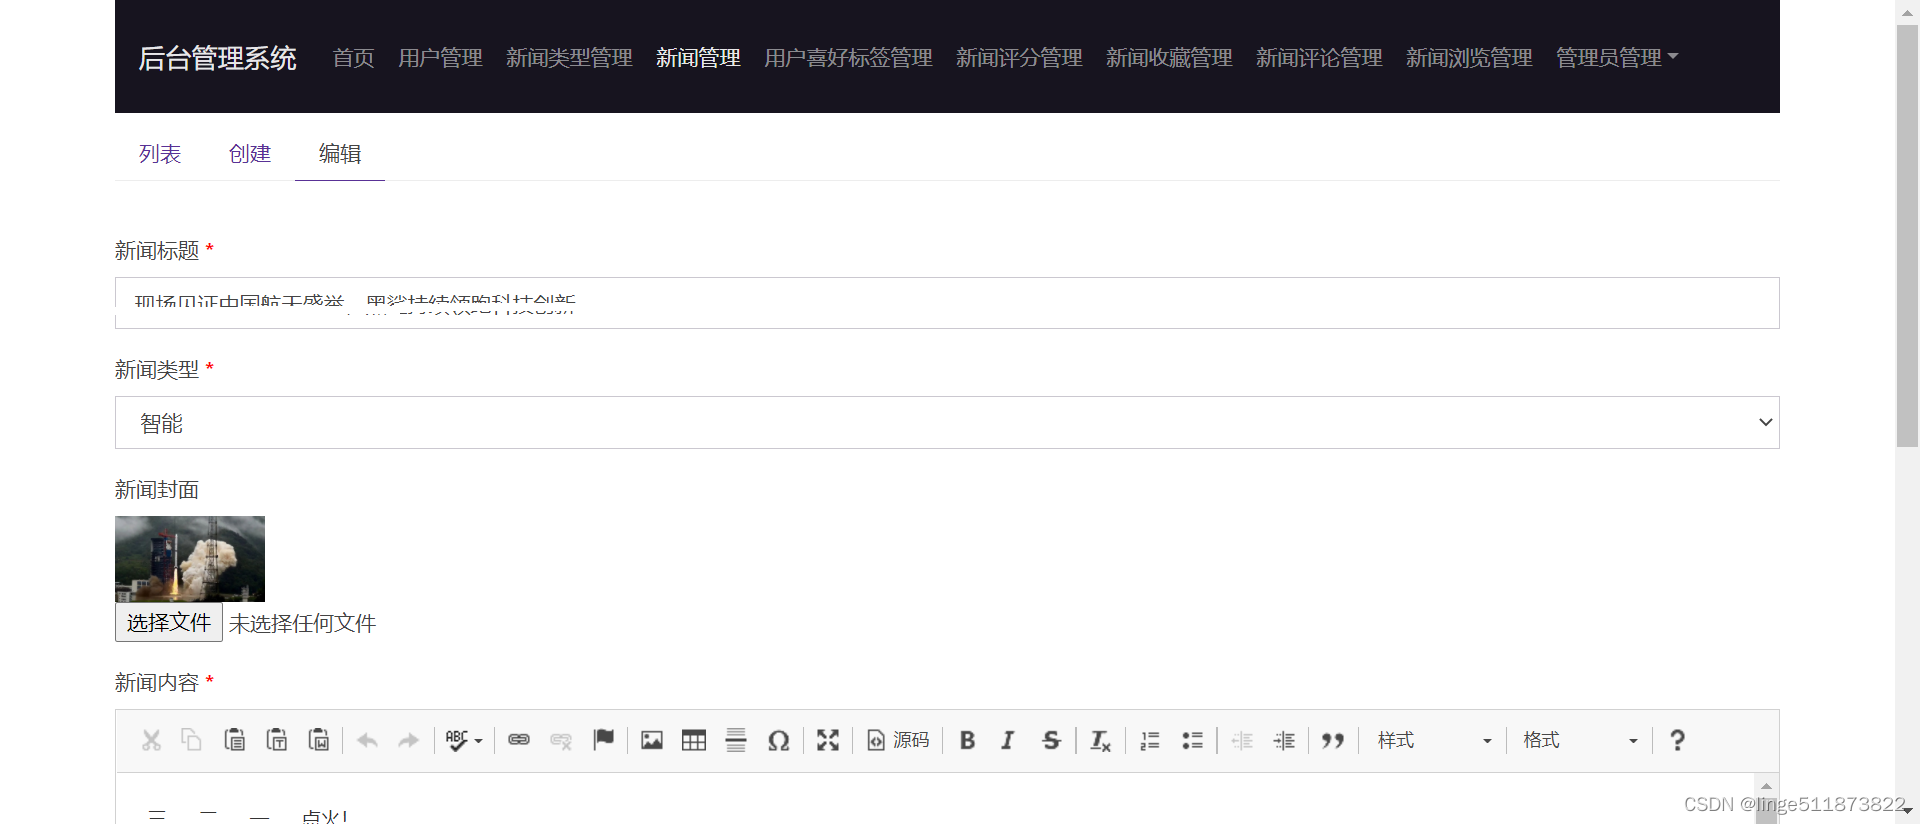Open 新闻管理 in navigation bar
The image size is (1920, 824).
pos(698,58)
